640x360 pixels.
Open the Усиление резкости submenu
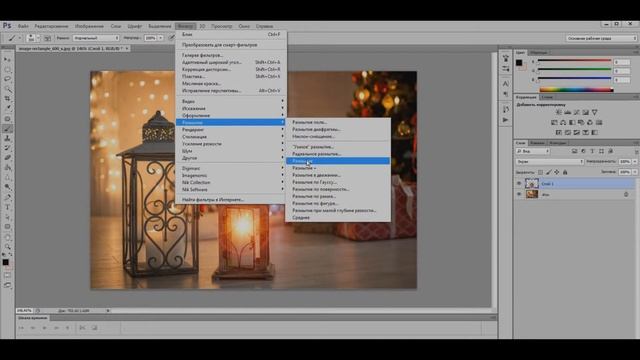click(x=231, y=144)
